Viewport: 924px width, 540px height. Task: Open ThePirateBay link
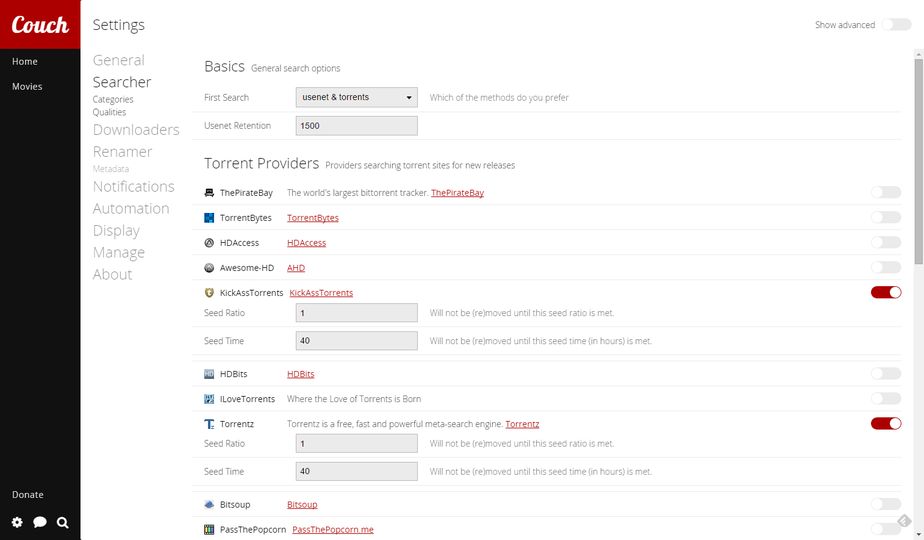pyautogui.click(x=457, y=193)
